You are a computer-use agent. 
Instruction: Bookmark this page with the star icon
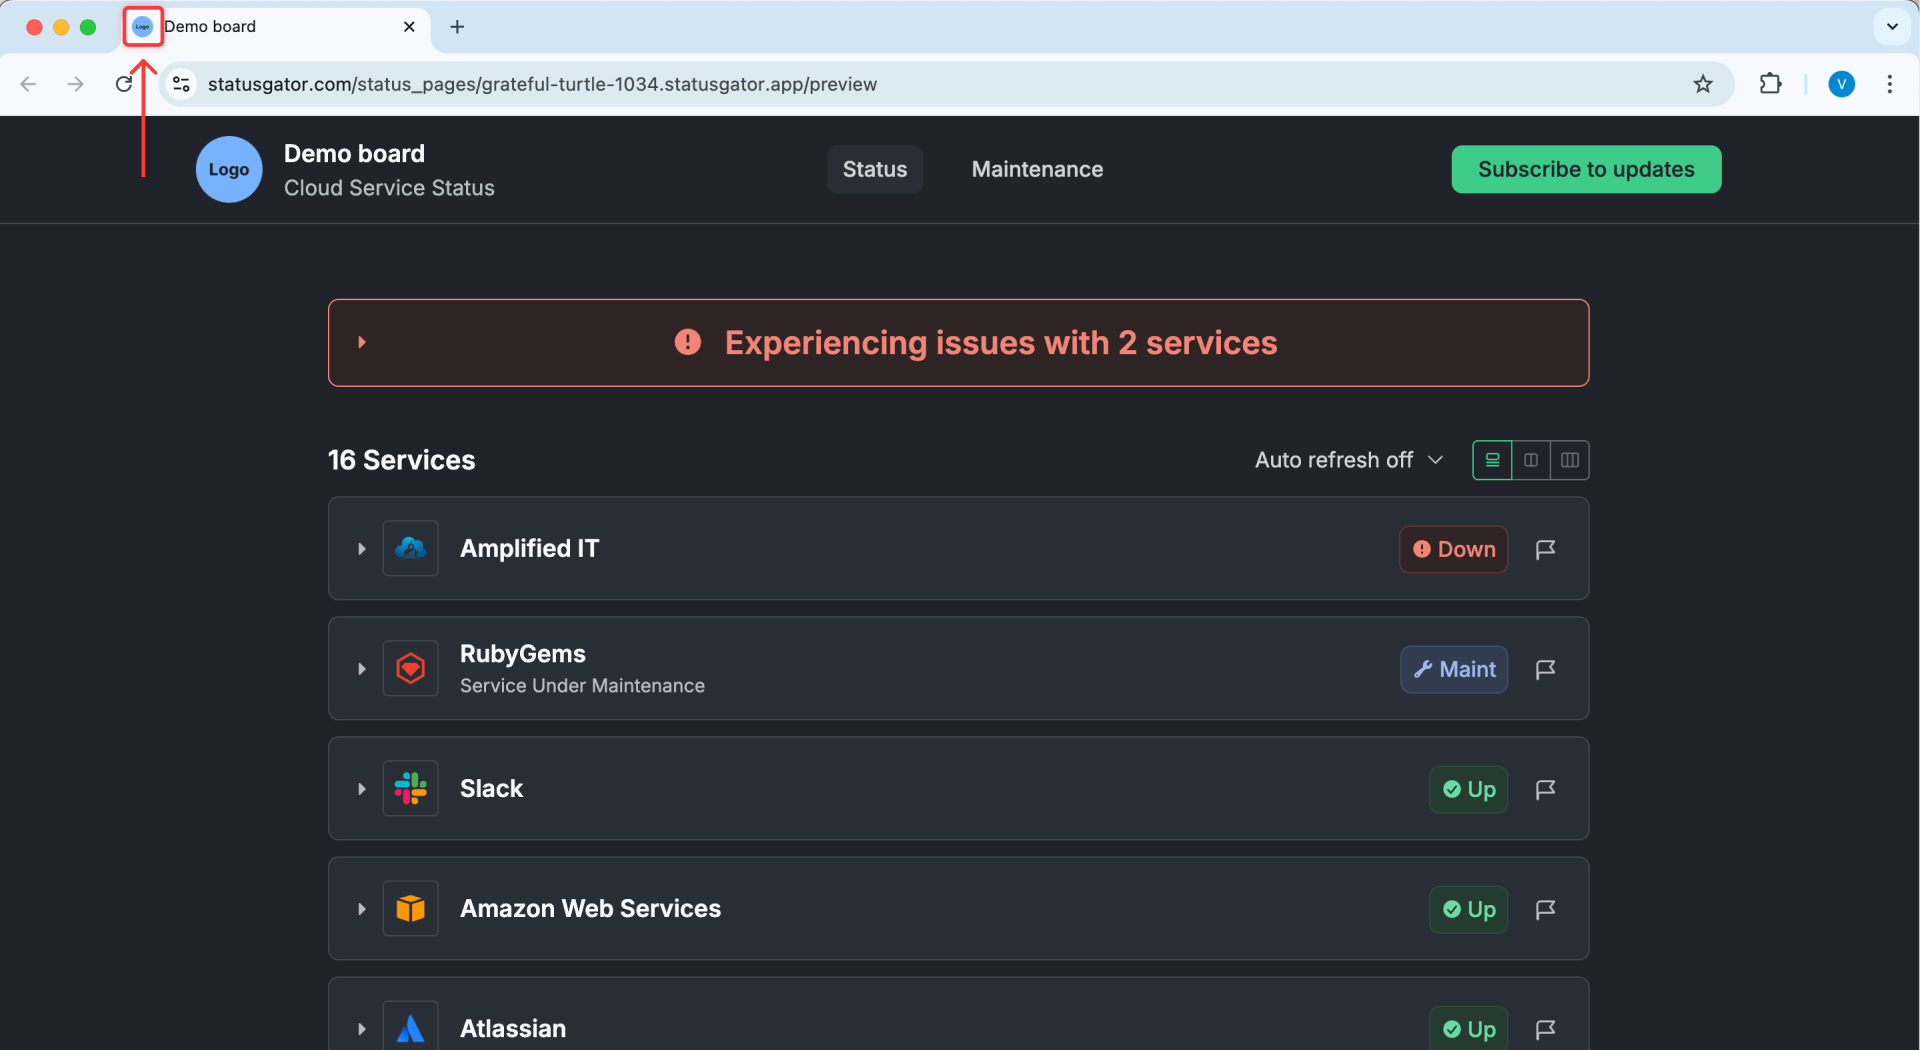click(1703, 84)
